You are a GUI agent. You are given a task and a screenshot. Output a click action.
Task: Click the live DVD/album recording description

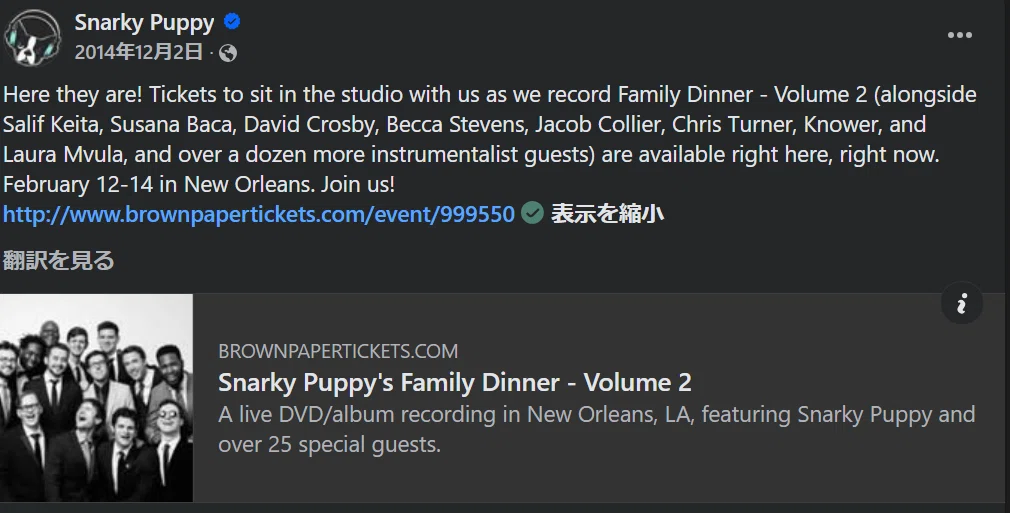596,429
